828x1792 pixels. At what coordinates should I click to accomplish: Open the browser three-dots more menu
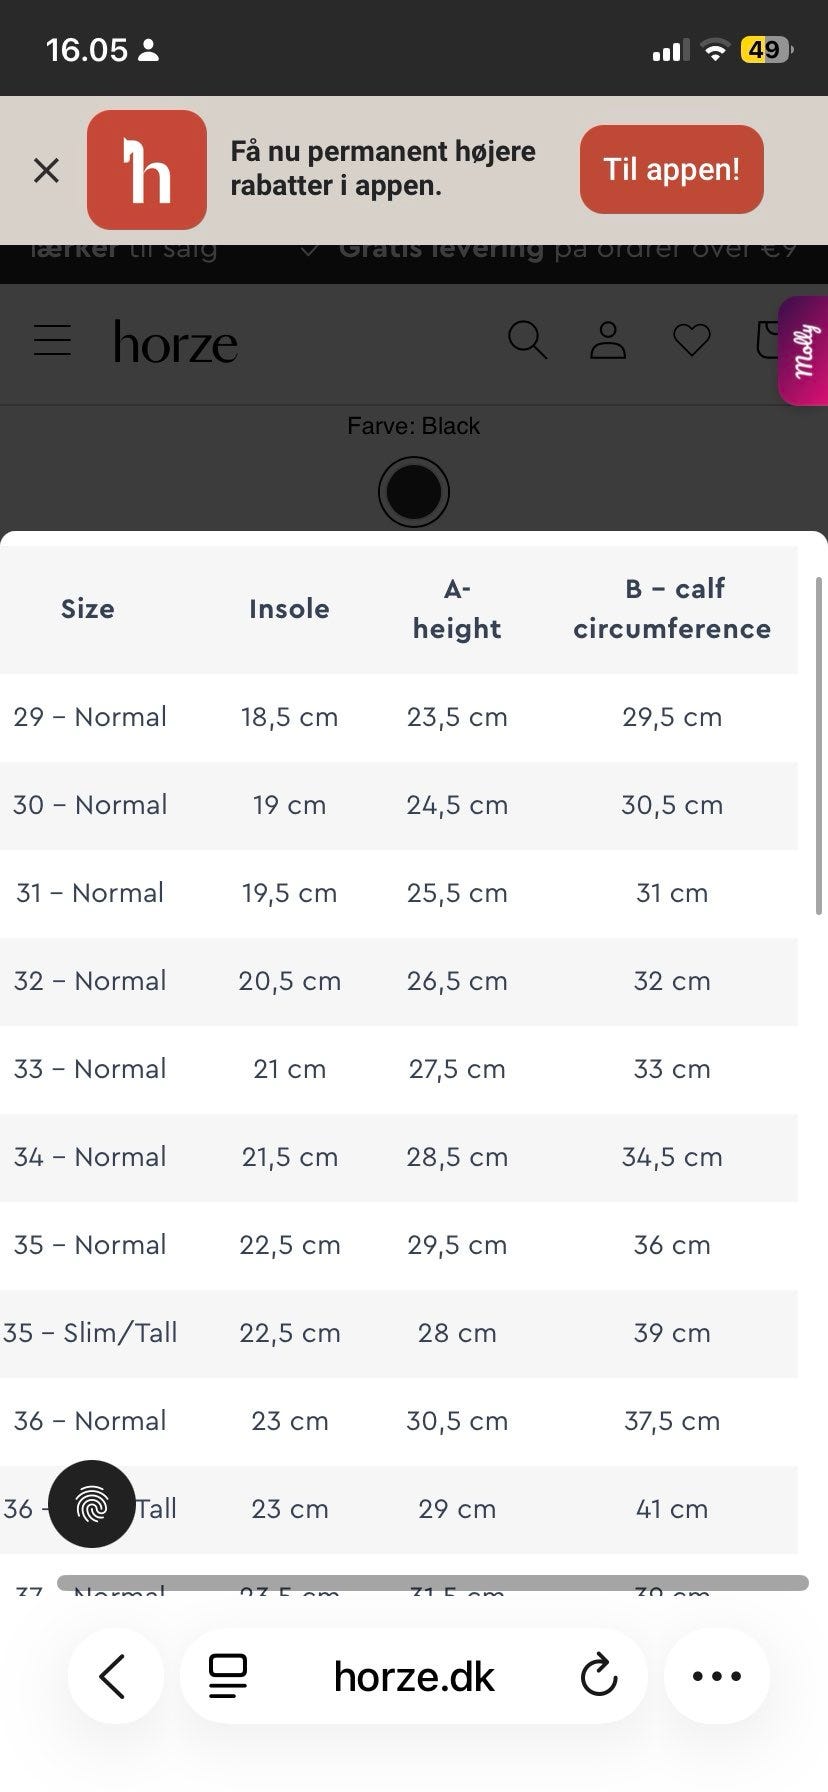click(x=717, y=1676)
